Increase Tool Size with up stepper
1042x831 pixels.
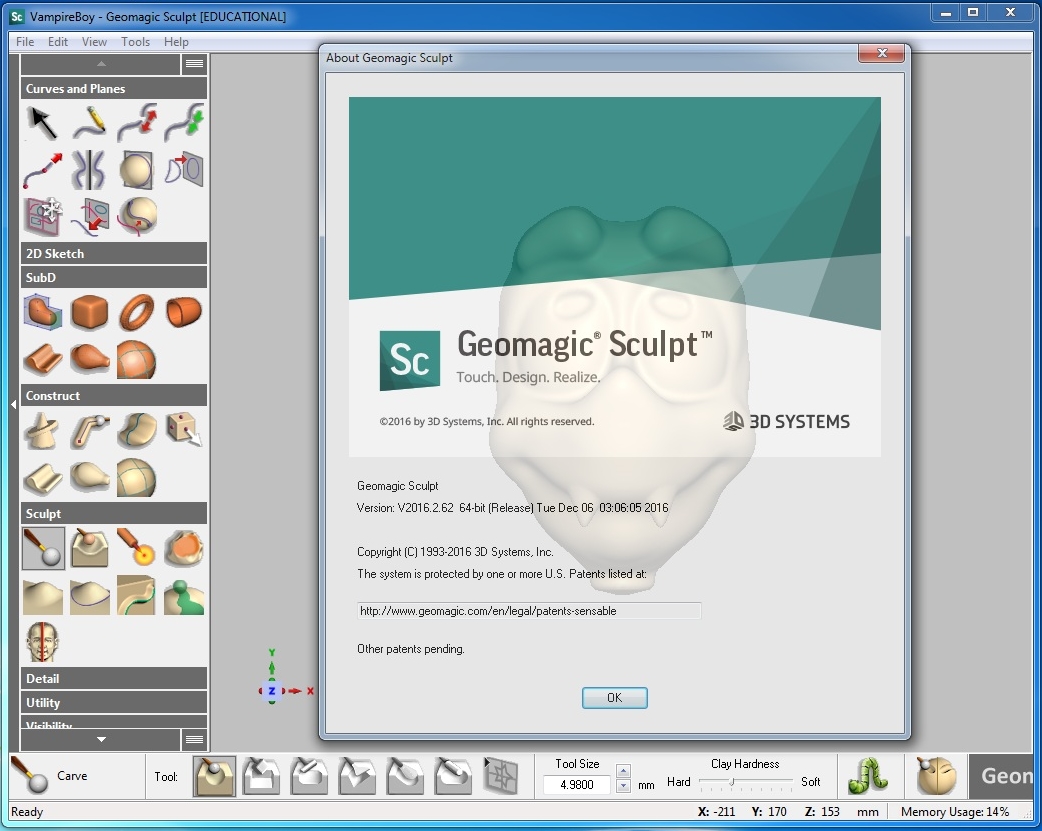point(623,771)
